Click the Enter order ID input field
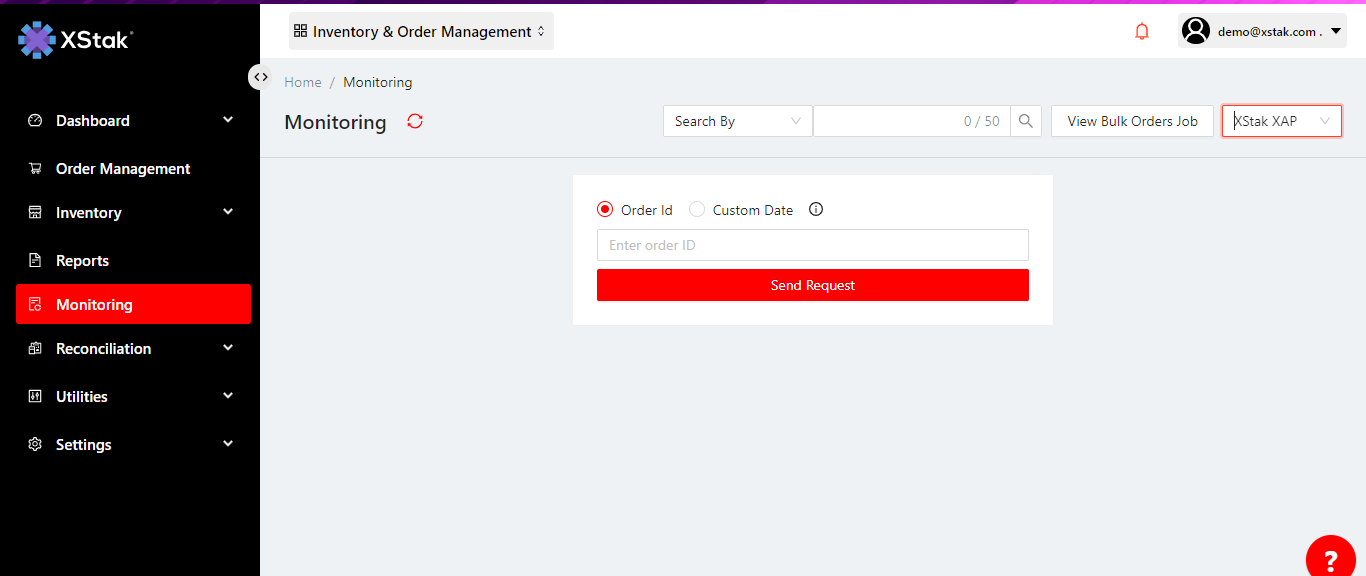This screenshot has height=576, width=1366. (x=812, y=245)
